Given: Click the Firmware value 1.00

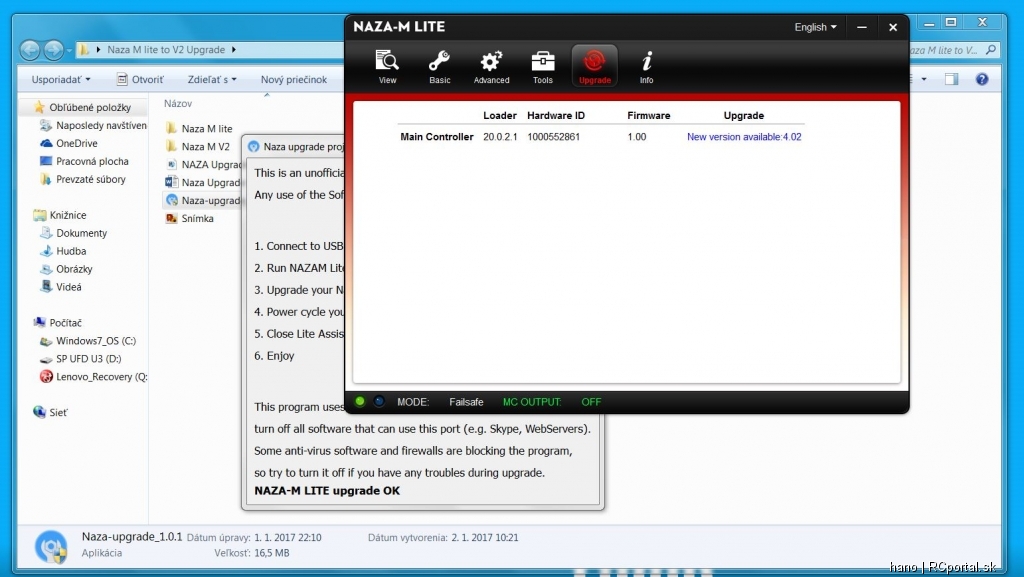Looking at the screenshot, I should (637, 137).
